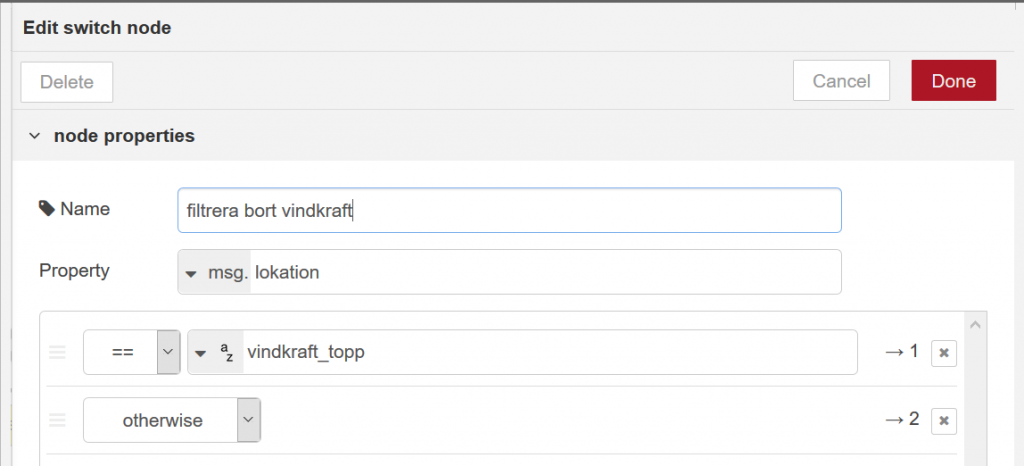Click the scroll-up arrow in the rules list
The width and height of the screenshot is (1024, 466).
pos(976,324)
